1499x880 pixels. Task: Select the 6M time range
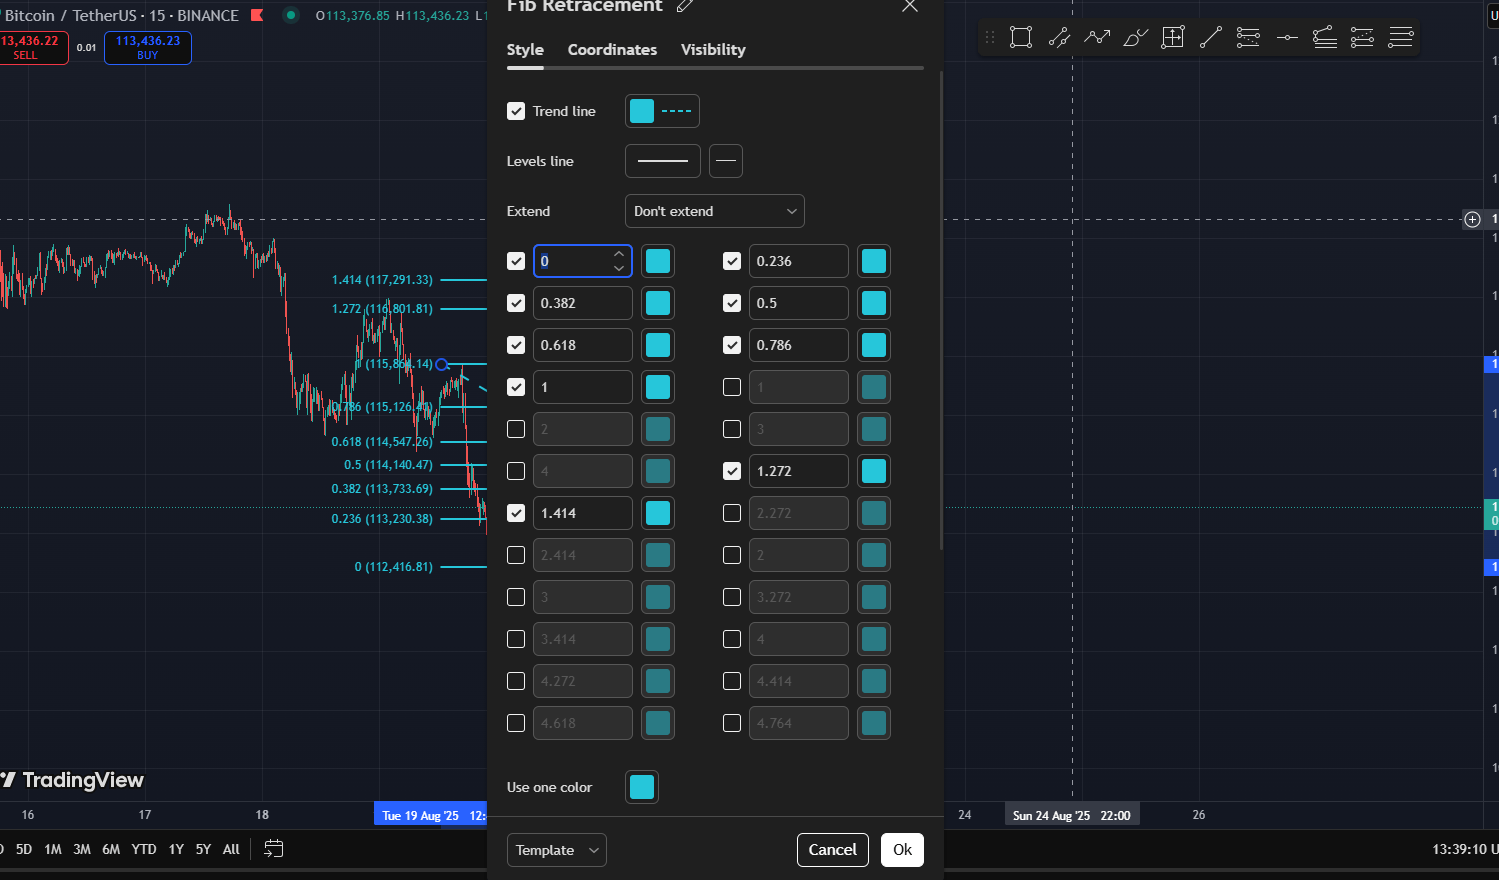(x=111, y=849)
